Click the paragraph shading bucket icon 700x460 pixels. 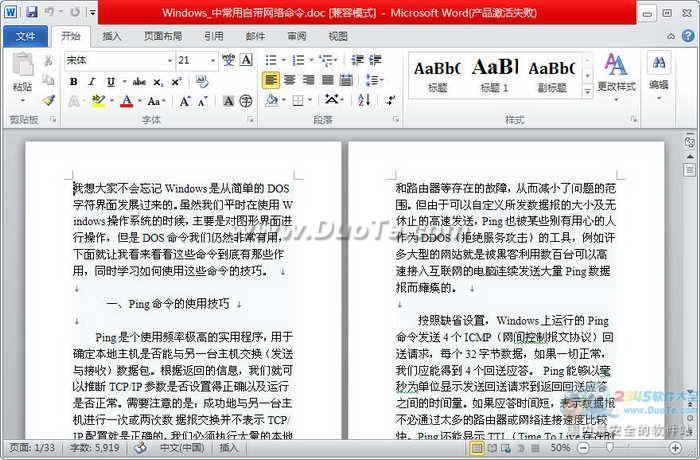271,101
